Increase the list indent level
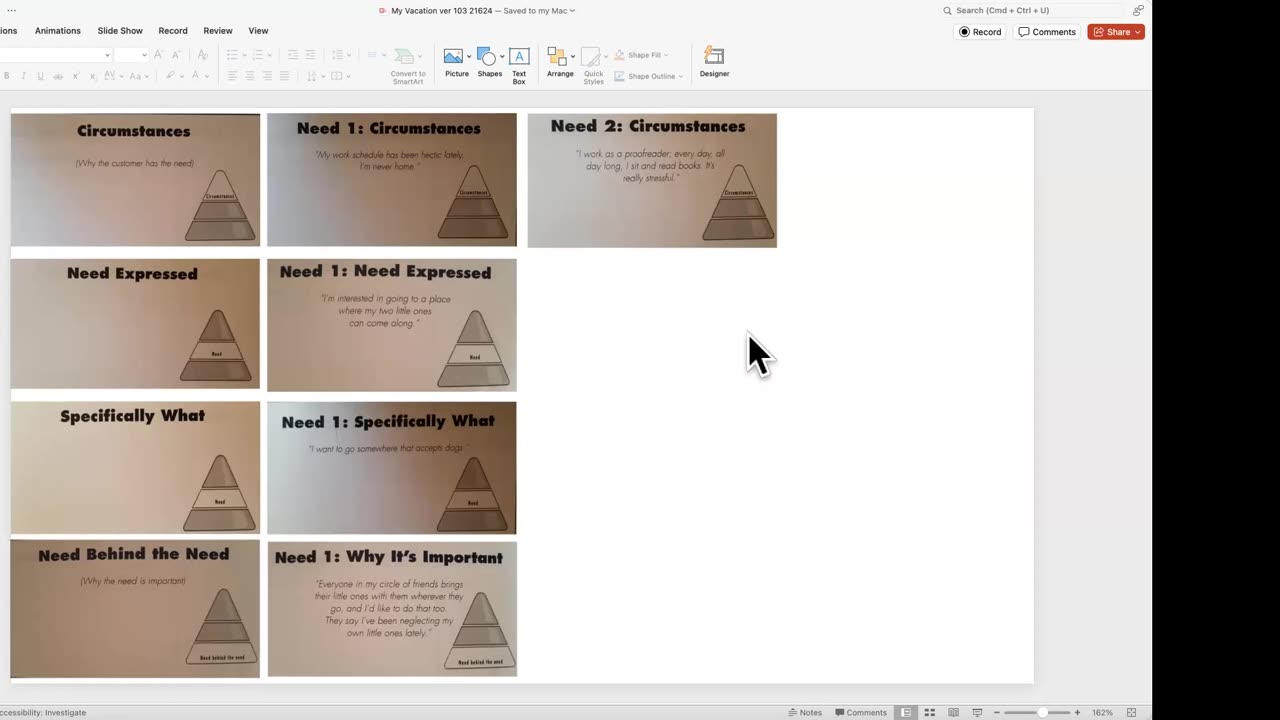The width and height of the screenshot is (1280, 720). pyautogui.click(x=310, y=55)
